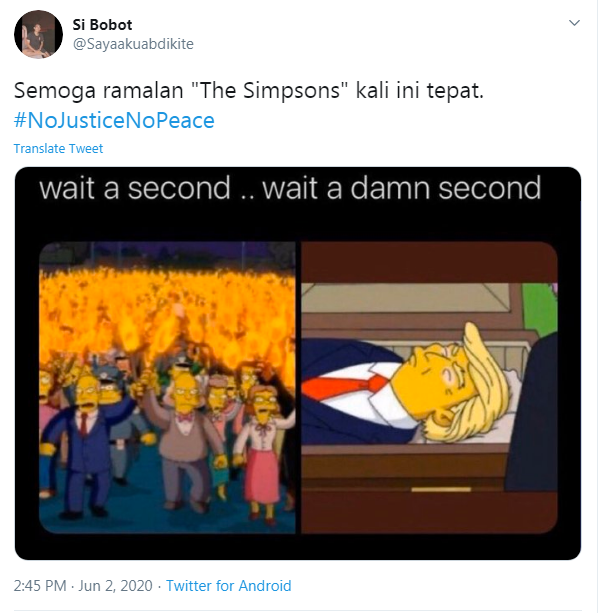Click the gold handle on the coffin
598x613 pixels.
441,489
